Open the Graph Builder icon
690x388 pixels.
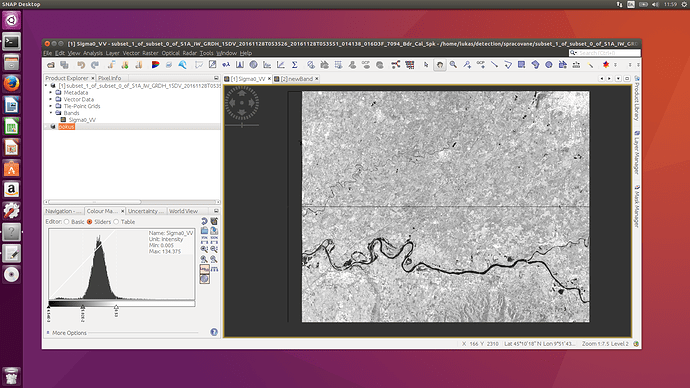(396, 65)
